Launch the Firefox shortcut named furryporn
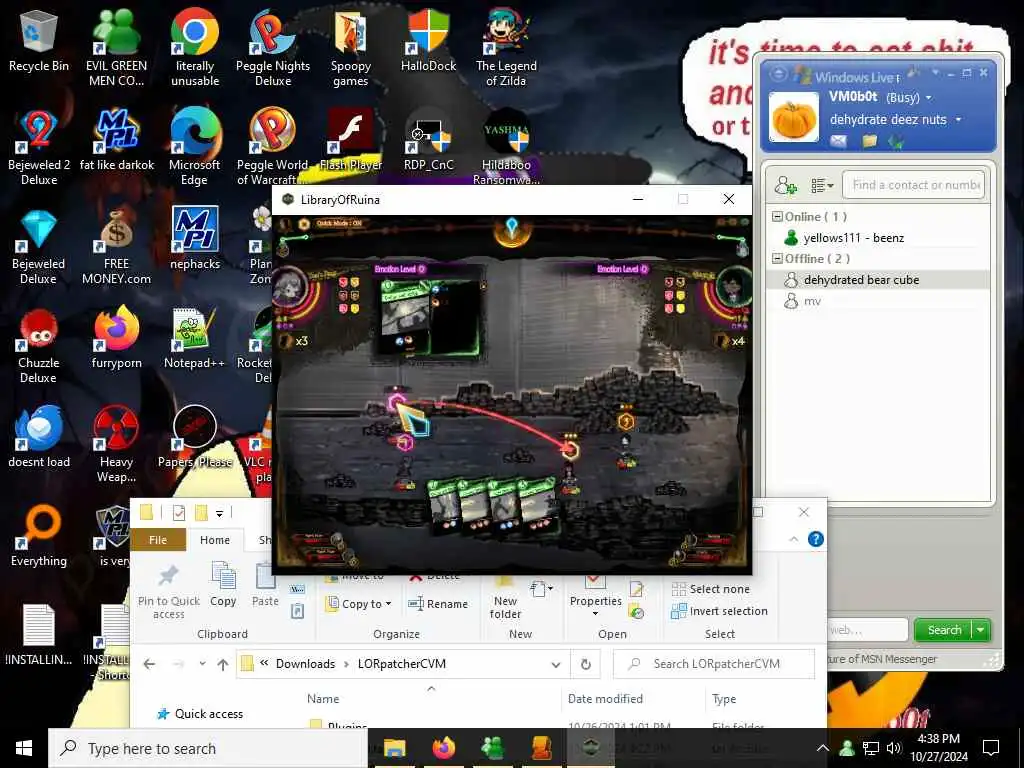Image resolution: width=1024 pixels, height=768 pixels. [116, 338]
